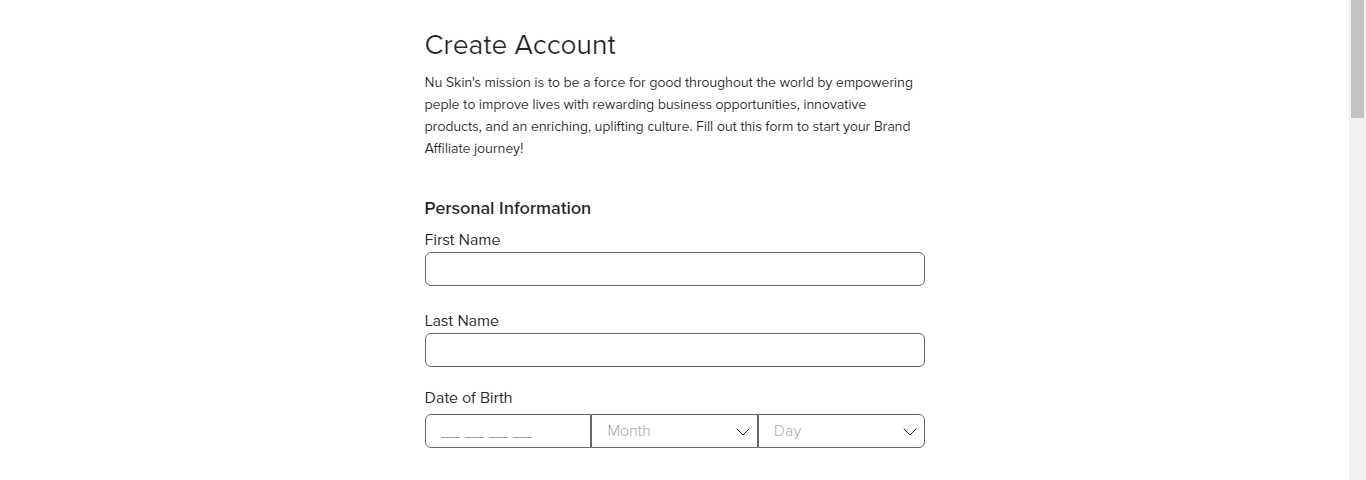The image size is (1366, 480).
Task: Click the "Month" placeholder text
Action: point(629,431)
